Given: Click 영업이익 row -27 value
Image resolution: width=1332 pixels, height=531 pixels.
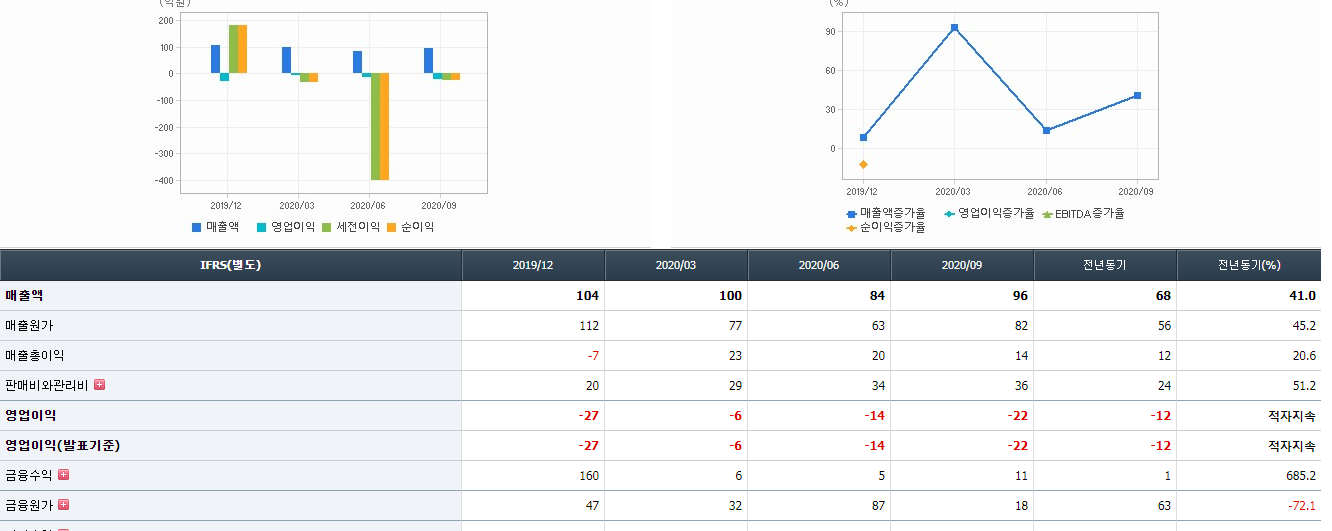Looking at the screenshot, I should 589,416.
